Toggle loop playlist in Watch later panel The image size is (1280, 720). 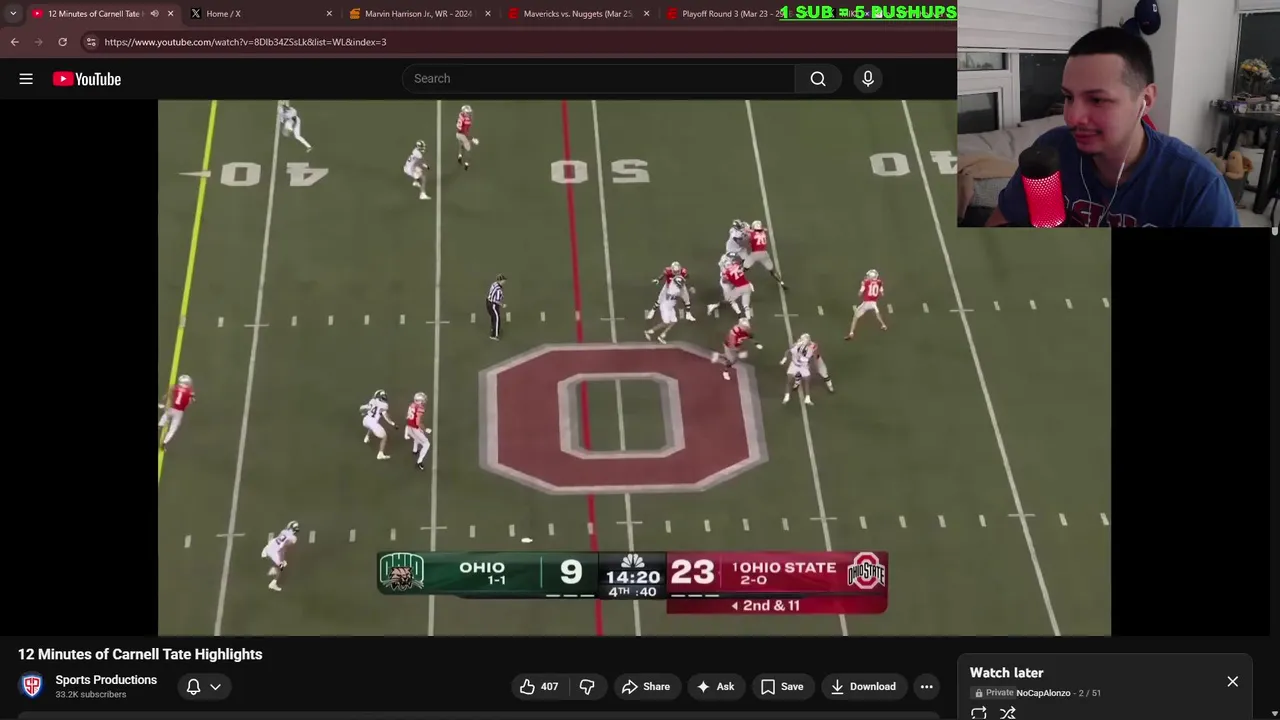979,713
